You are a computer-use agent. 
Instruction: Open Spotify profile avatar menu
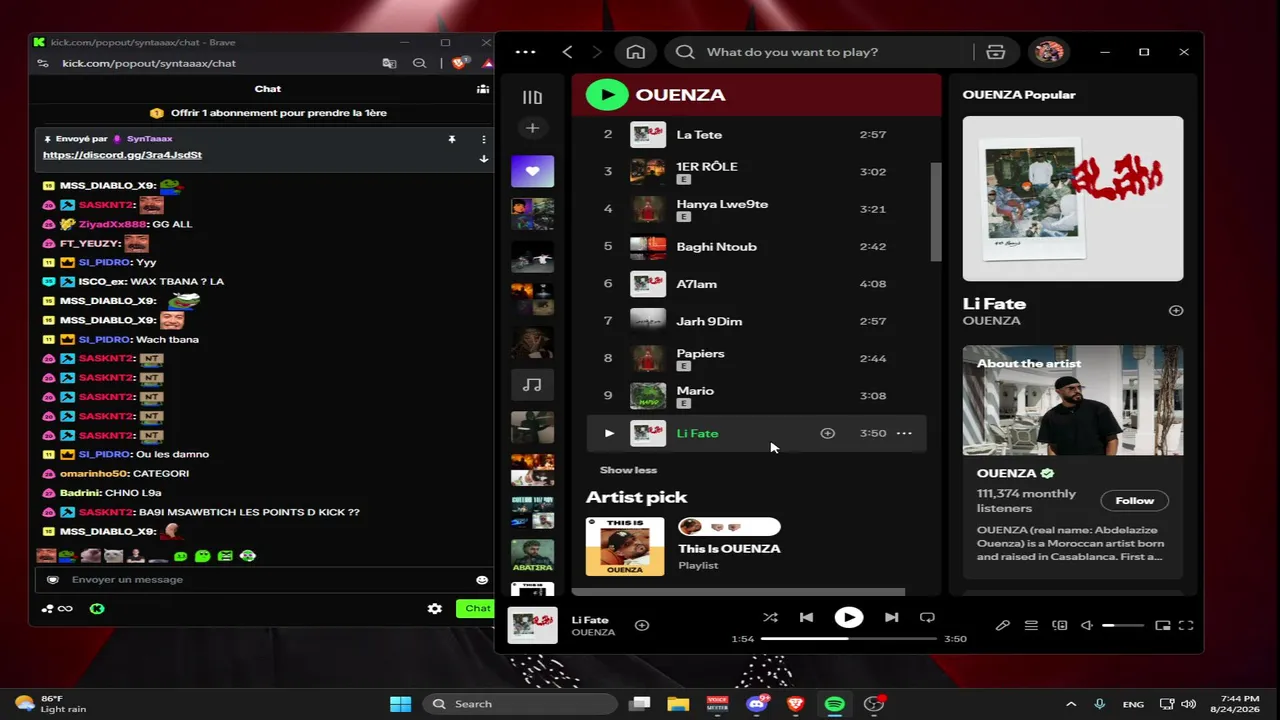1049,52
